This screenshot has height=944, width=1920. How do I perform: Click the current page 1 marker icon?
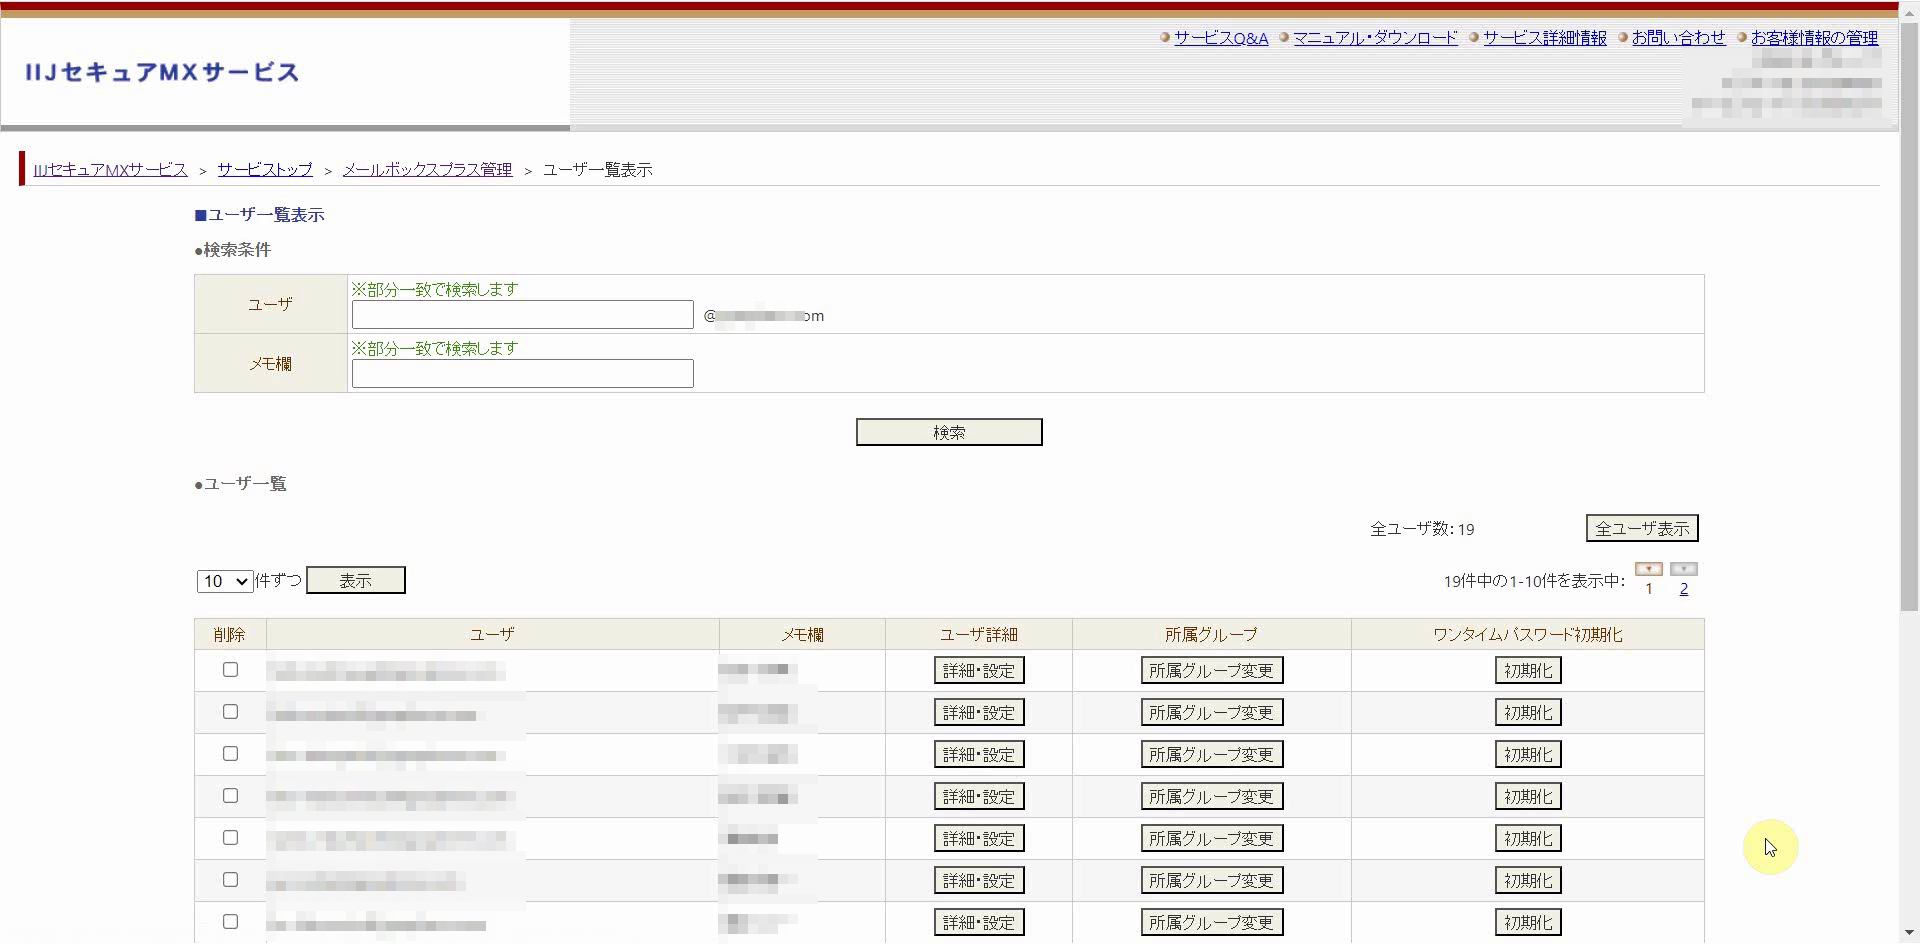point(1649,569)
